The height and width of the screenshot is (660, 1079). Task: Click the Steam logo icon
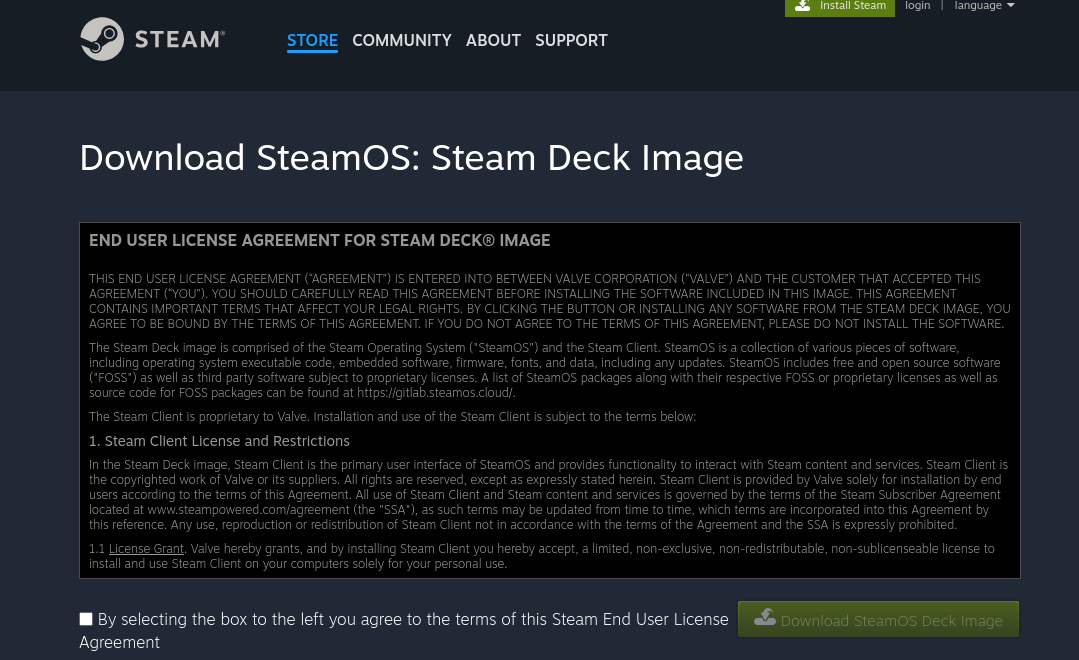(104, 39)
